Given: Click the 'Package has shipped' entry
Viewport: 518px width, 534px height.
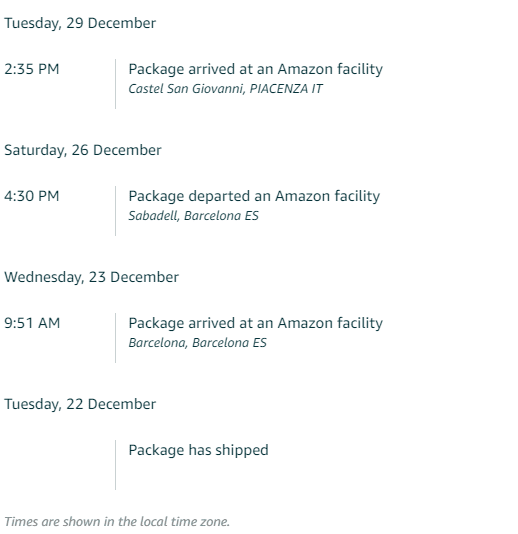Looking at the screenshot, I should [x=199, y=450].
